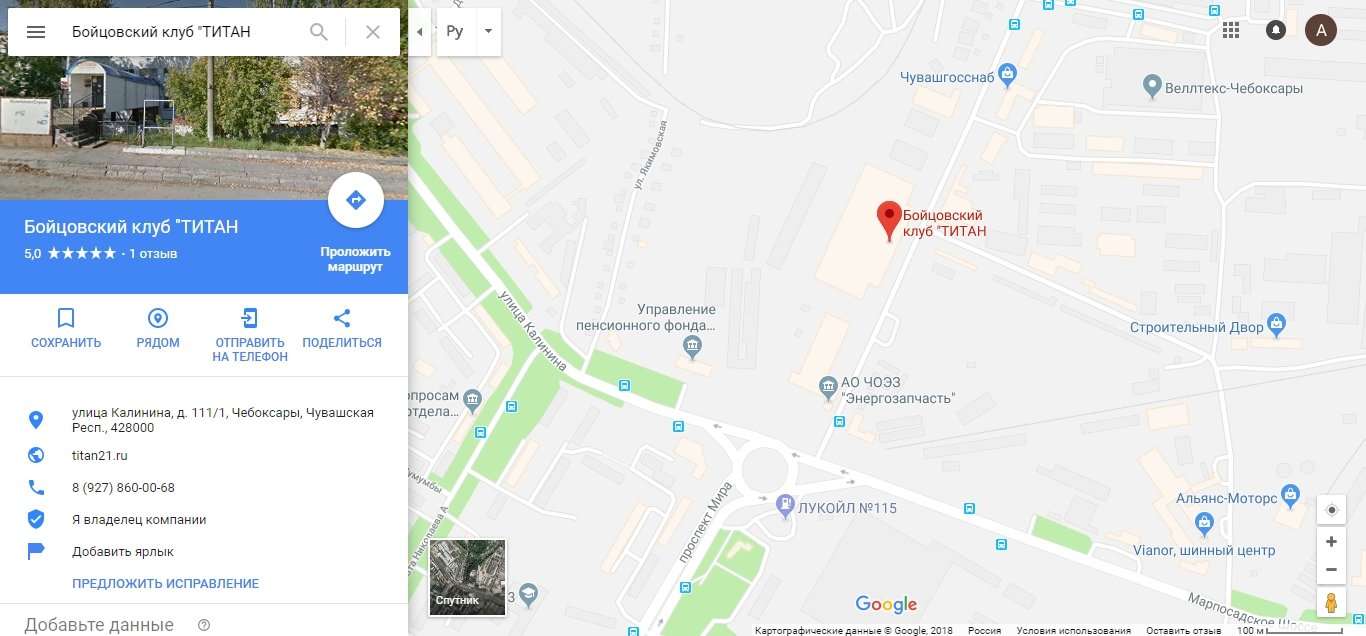This screenshot has height=636, width=1366.
Task: Open the hamburger main menu
Action: pyautogui.click(x=36, y=32)
